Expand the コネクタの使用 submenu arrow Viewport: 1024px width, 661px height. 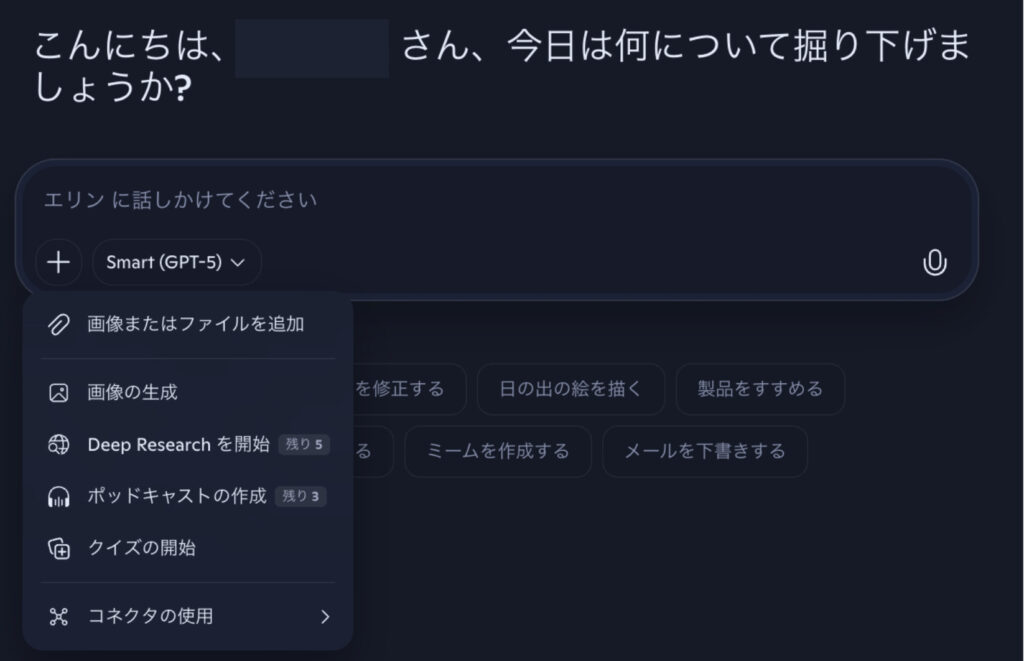(x=324, y=616)
